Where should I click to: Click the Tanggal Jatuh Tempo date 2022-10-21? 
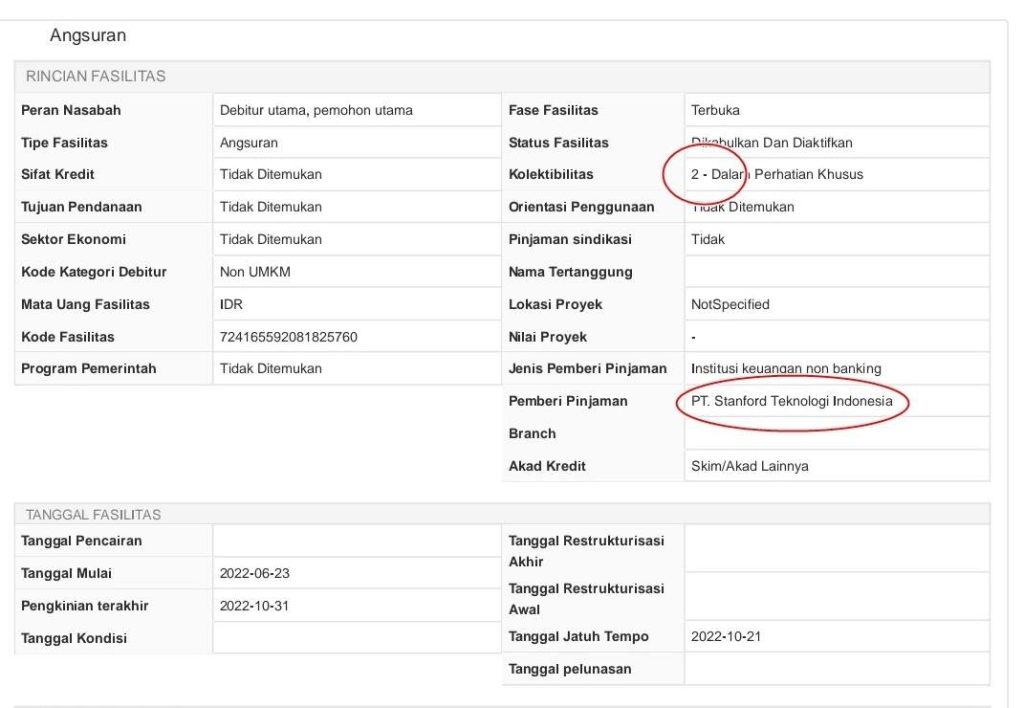click(726, 636)
